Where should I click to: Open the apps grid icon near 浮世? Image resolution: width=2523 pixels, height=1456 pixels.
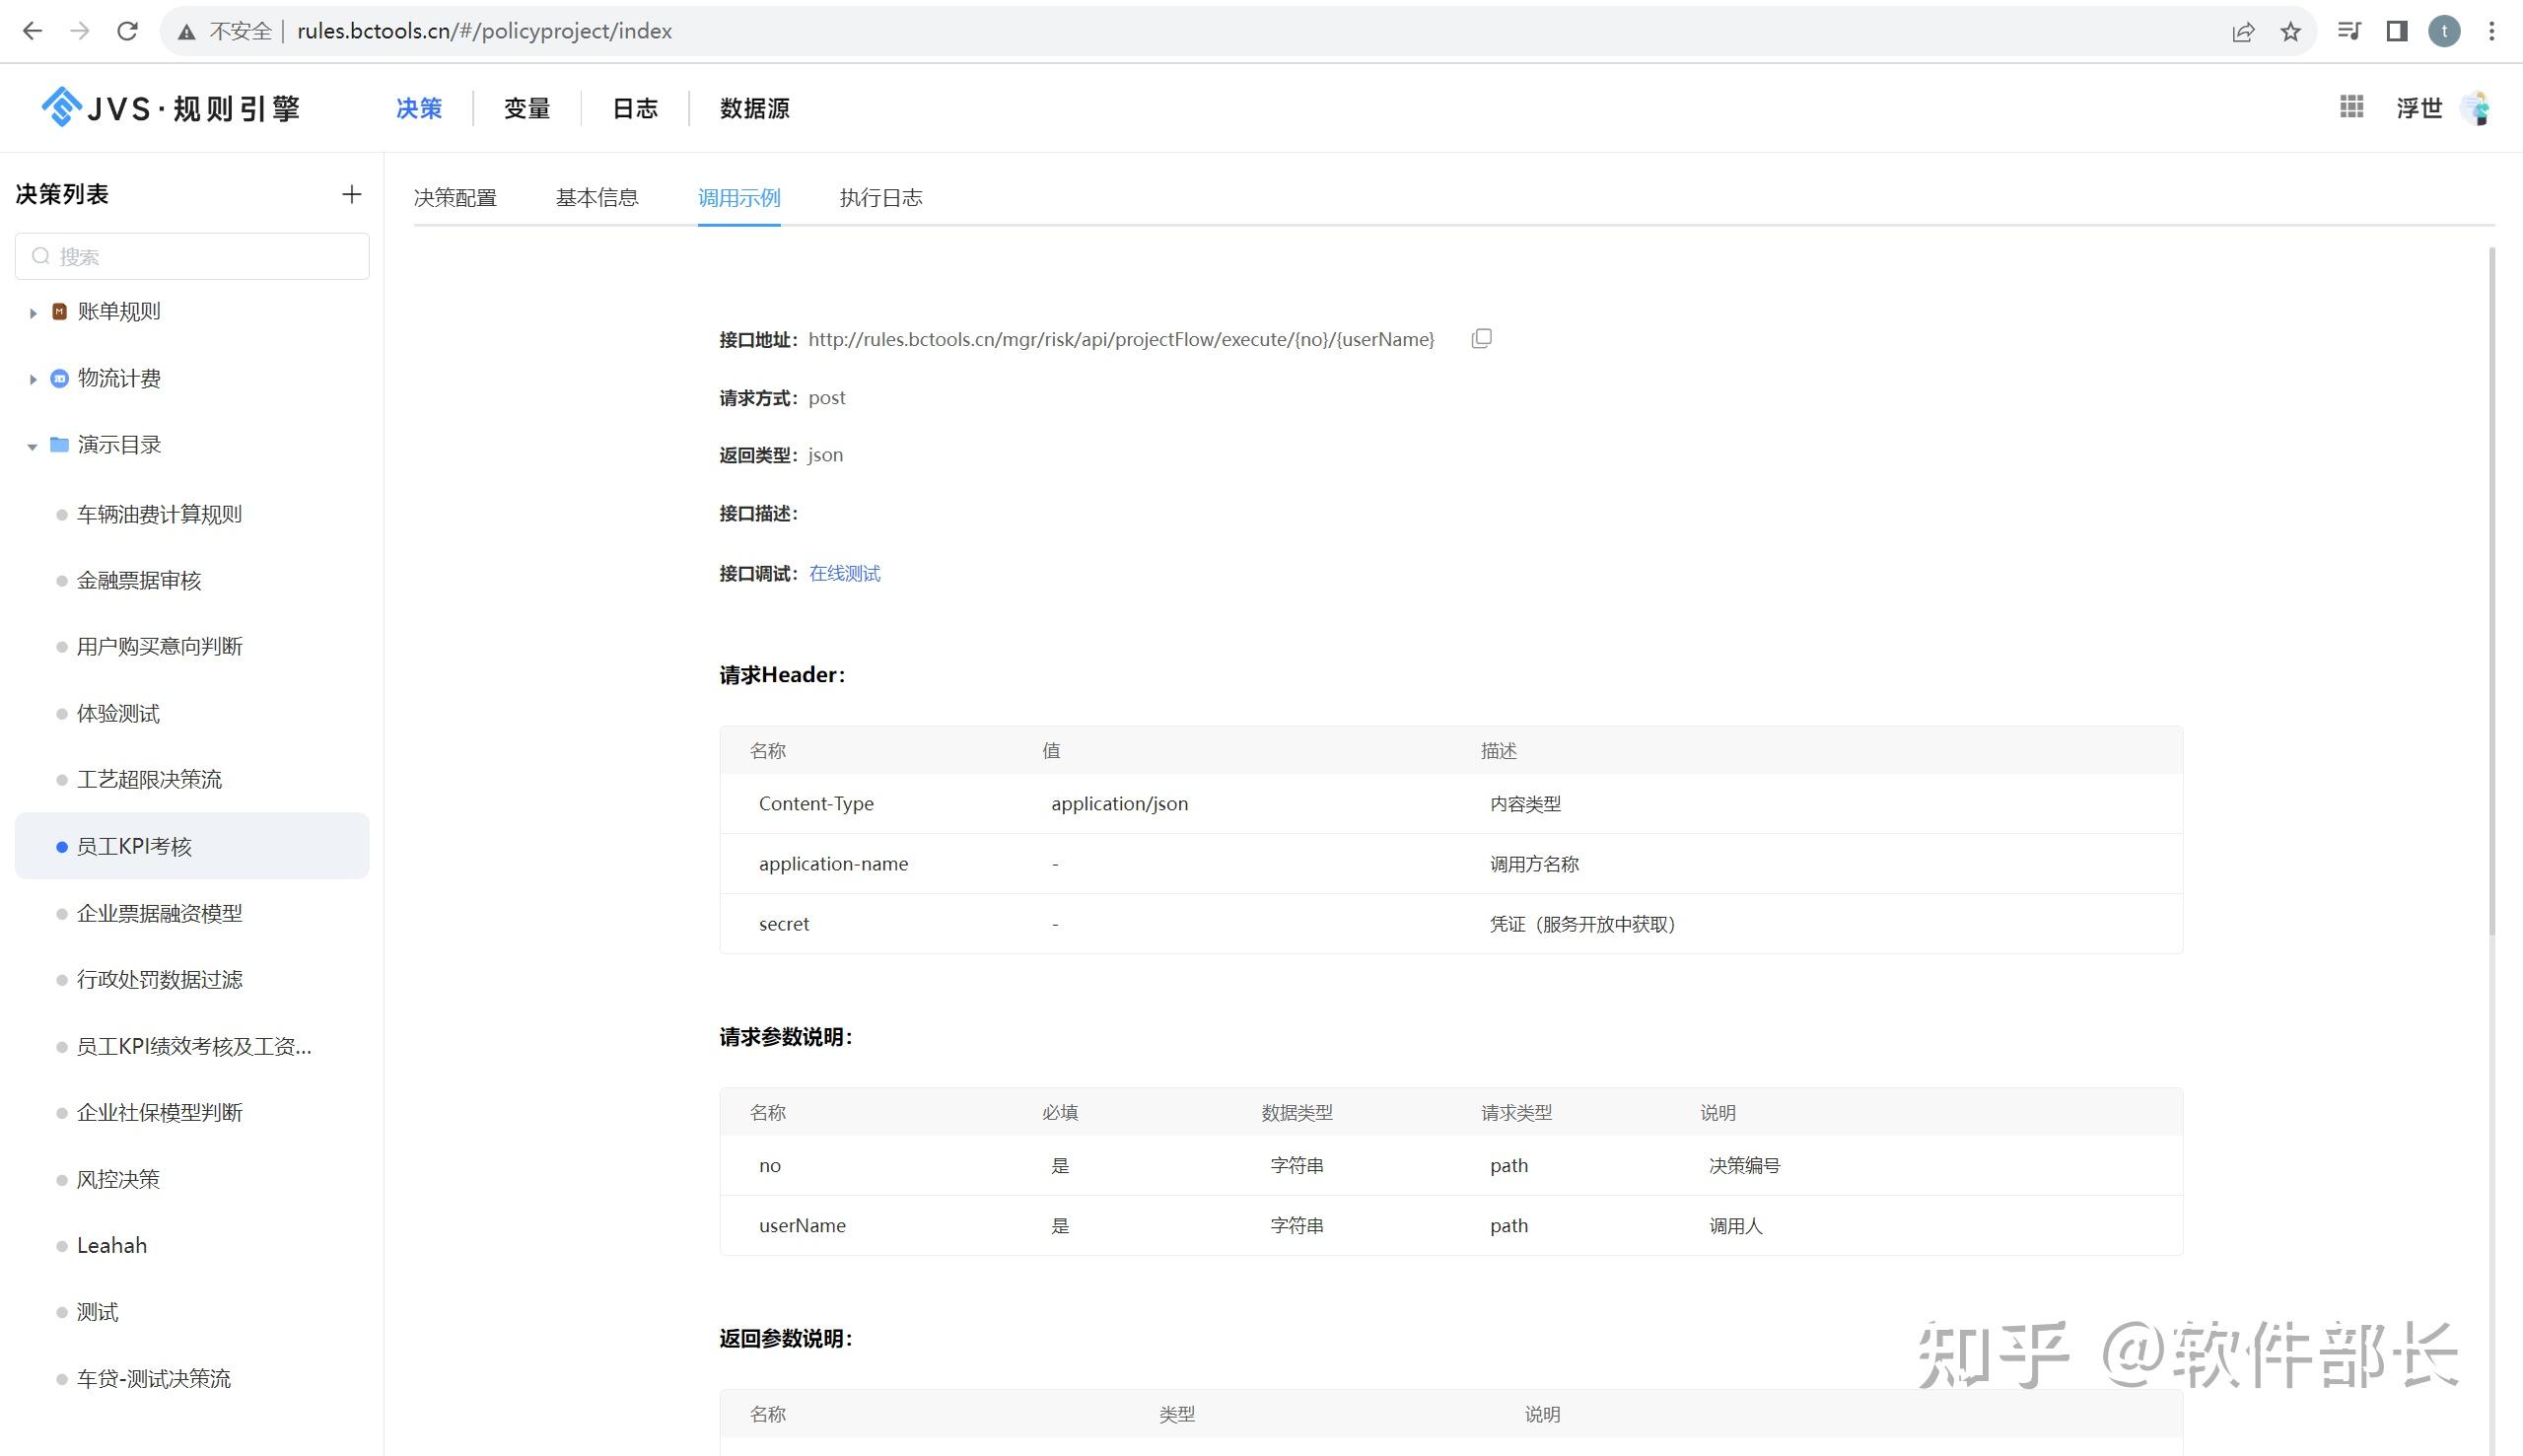(2350, 106)
